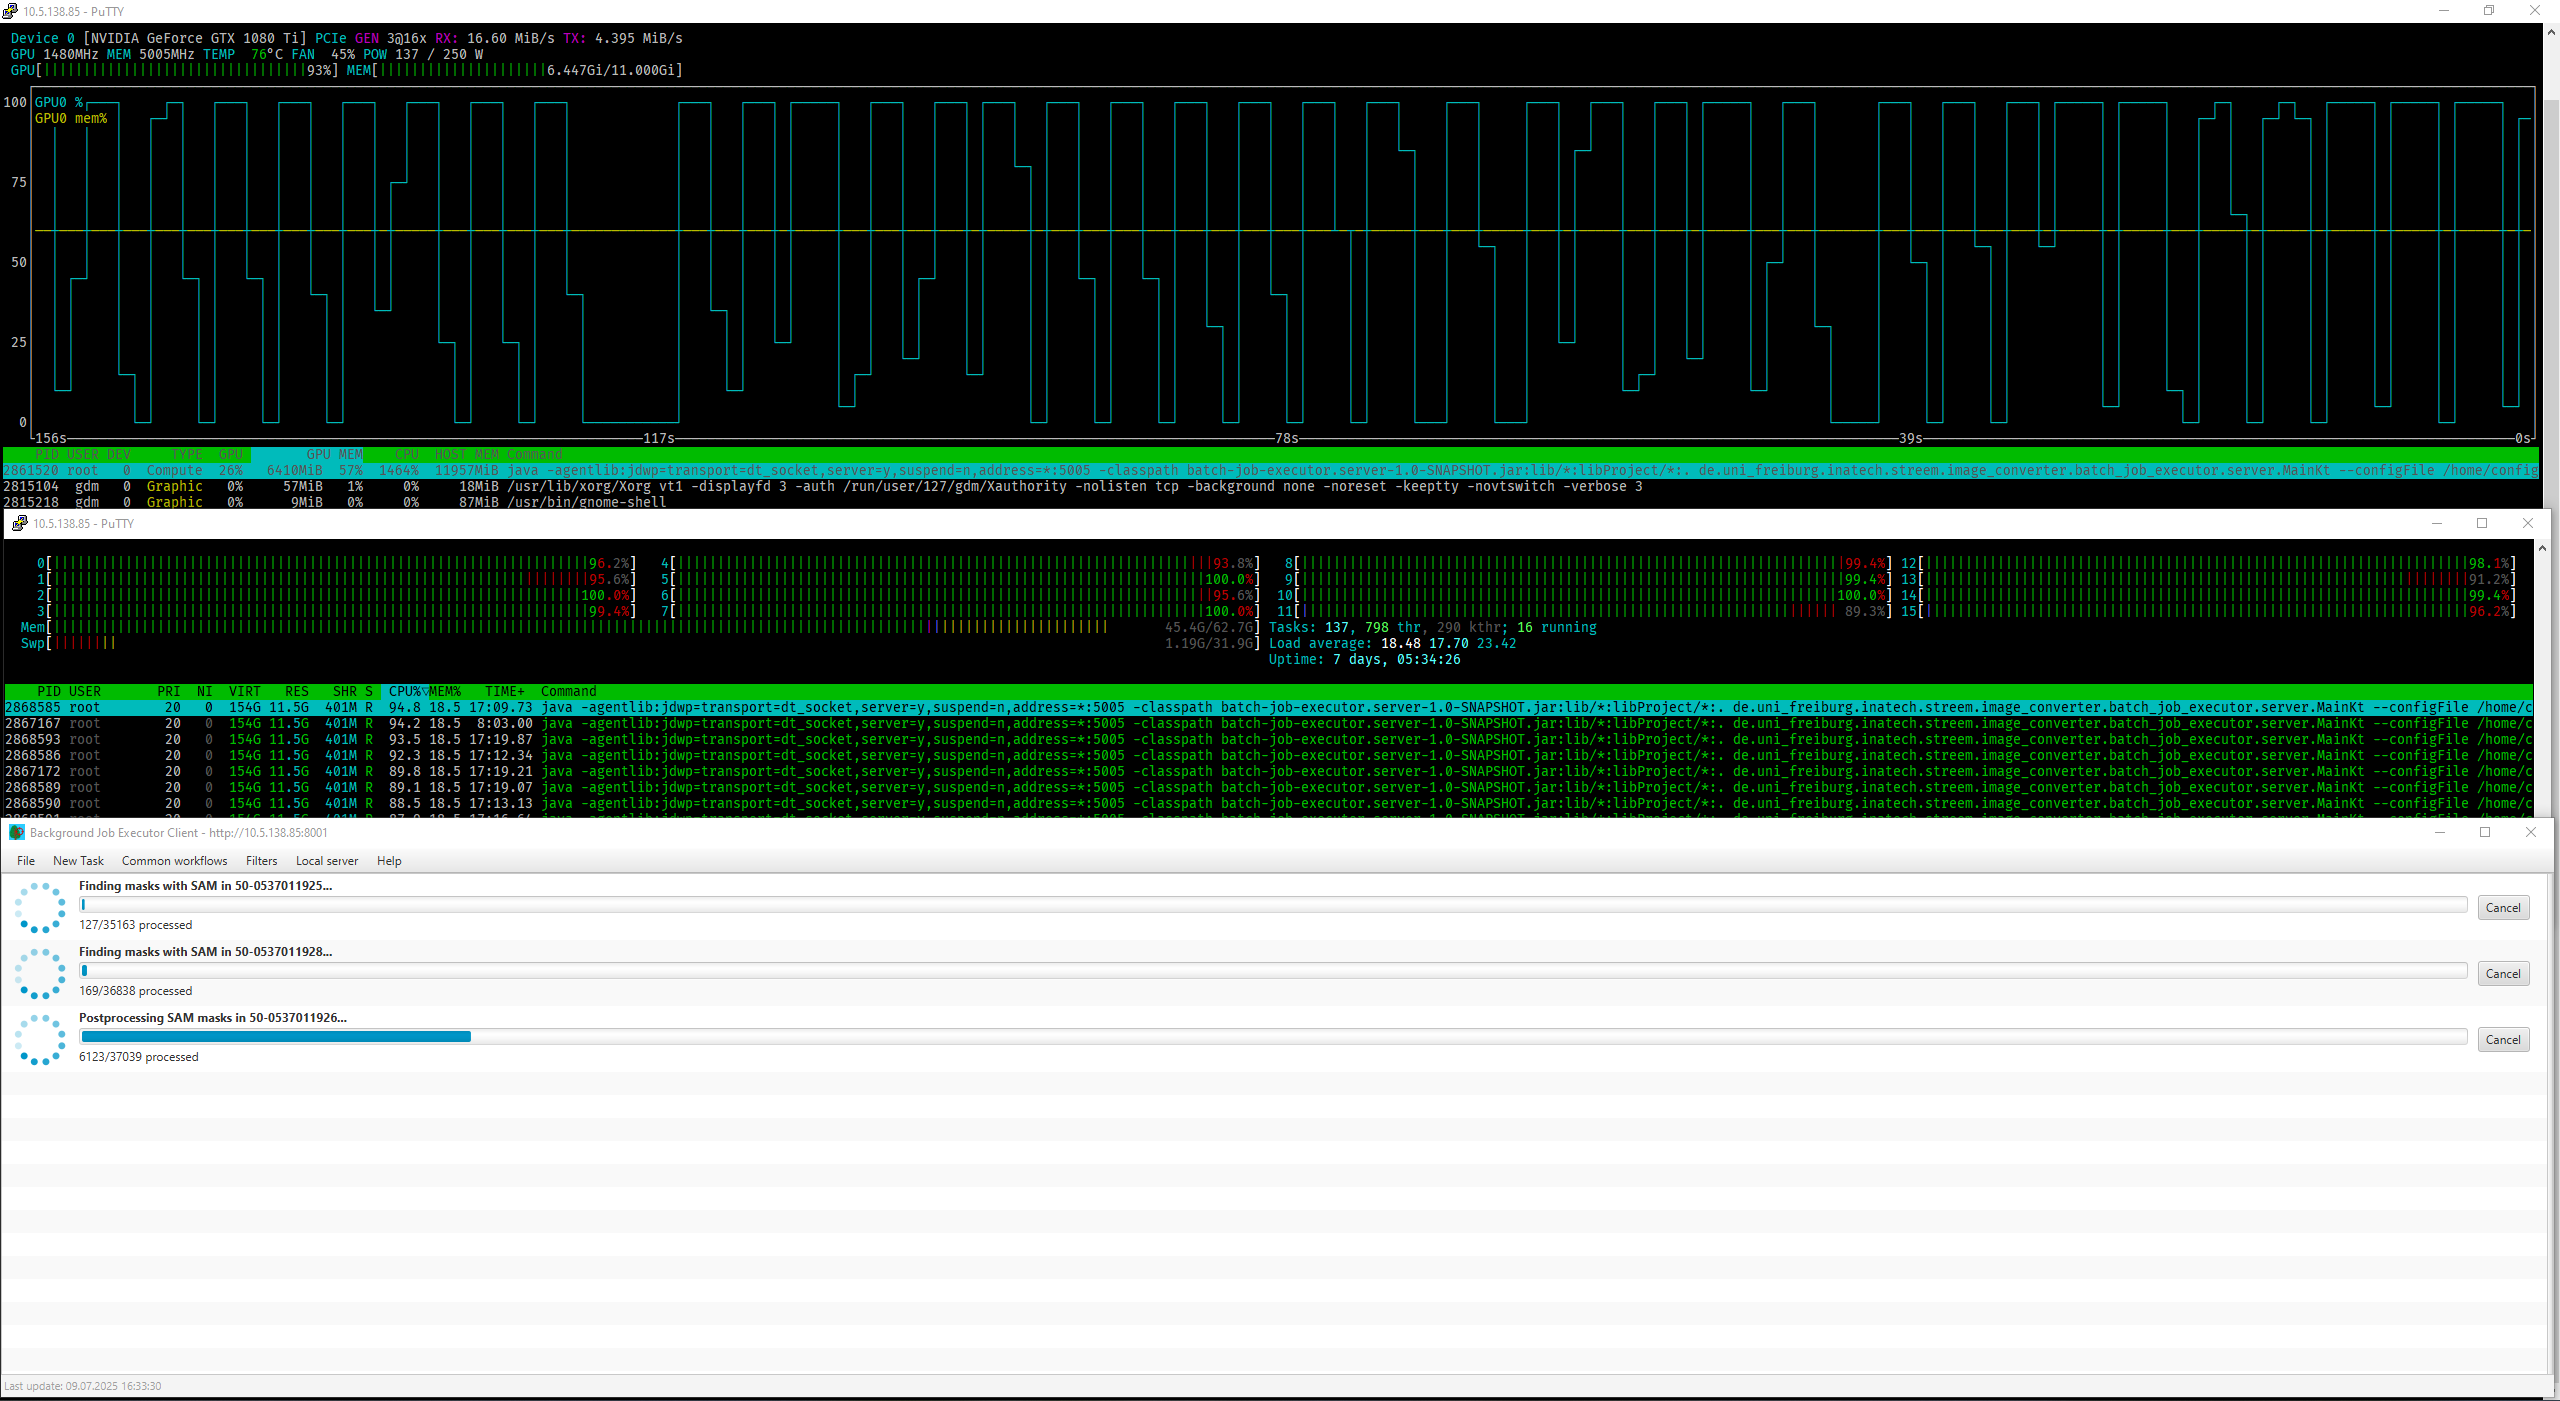Click the htop Load average values
Image resolution: width=2560 pixels, height=1401 pixels.
[1449, 643]
